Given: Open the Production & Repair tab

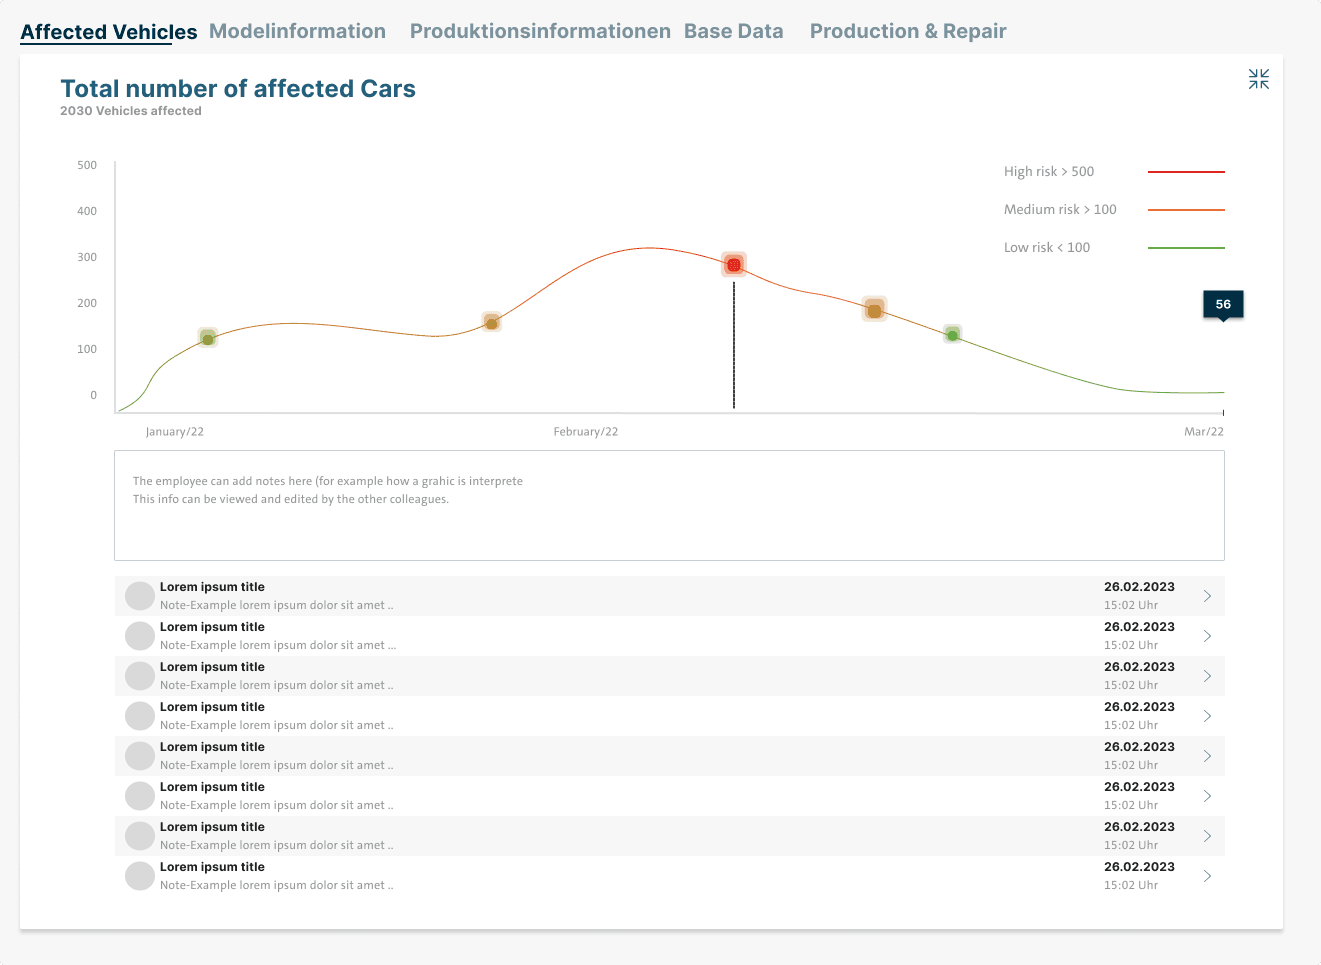Looking at the screenshot, I should coord(907,30).
